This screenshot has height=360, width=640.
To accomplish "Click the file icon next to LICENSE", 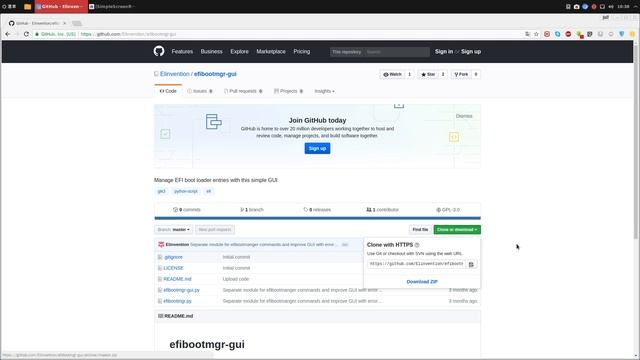I will pos(160,268).
